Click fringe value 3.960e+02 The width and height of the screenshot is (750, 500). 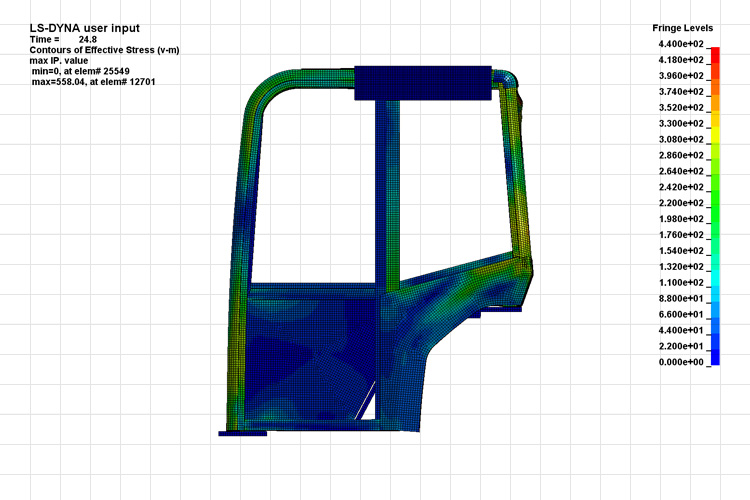click(681, 76)
